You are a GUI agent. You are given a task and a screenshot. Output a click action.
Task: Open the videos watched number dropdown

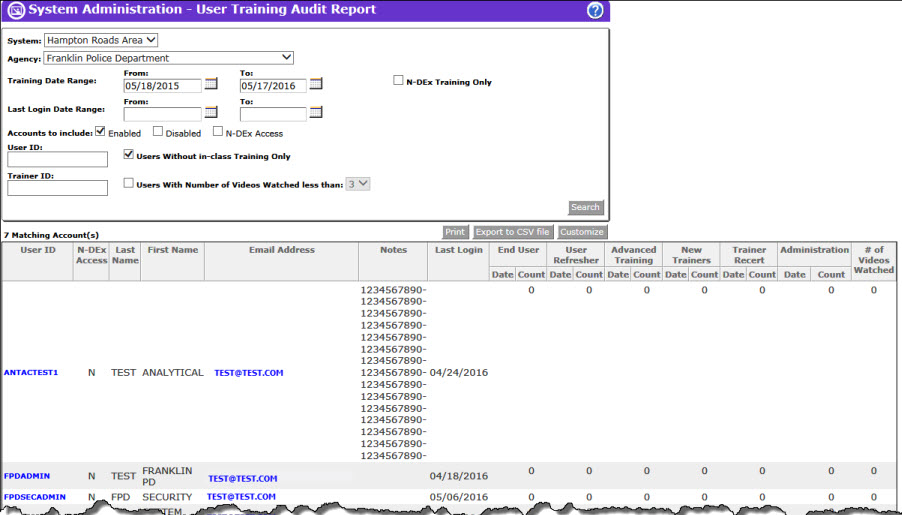(357, 184)
